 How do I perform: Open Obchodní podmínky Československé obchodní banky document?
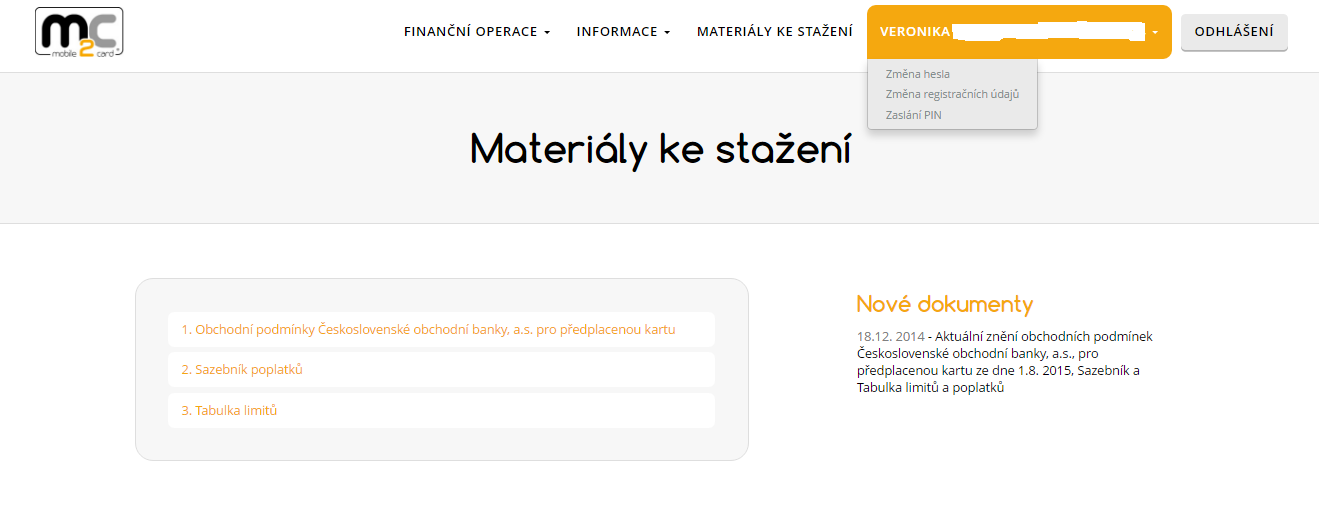point(441,329)
